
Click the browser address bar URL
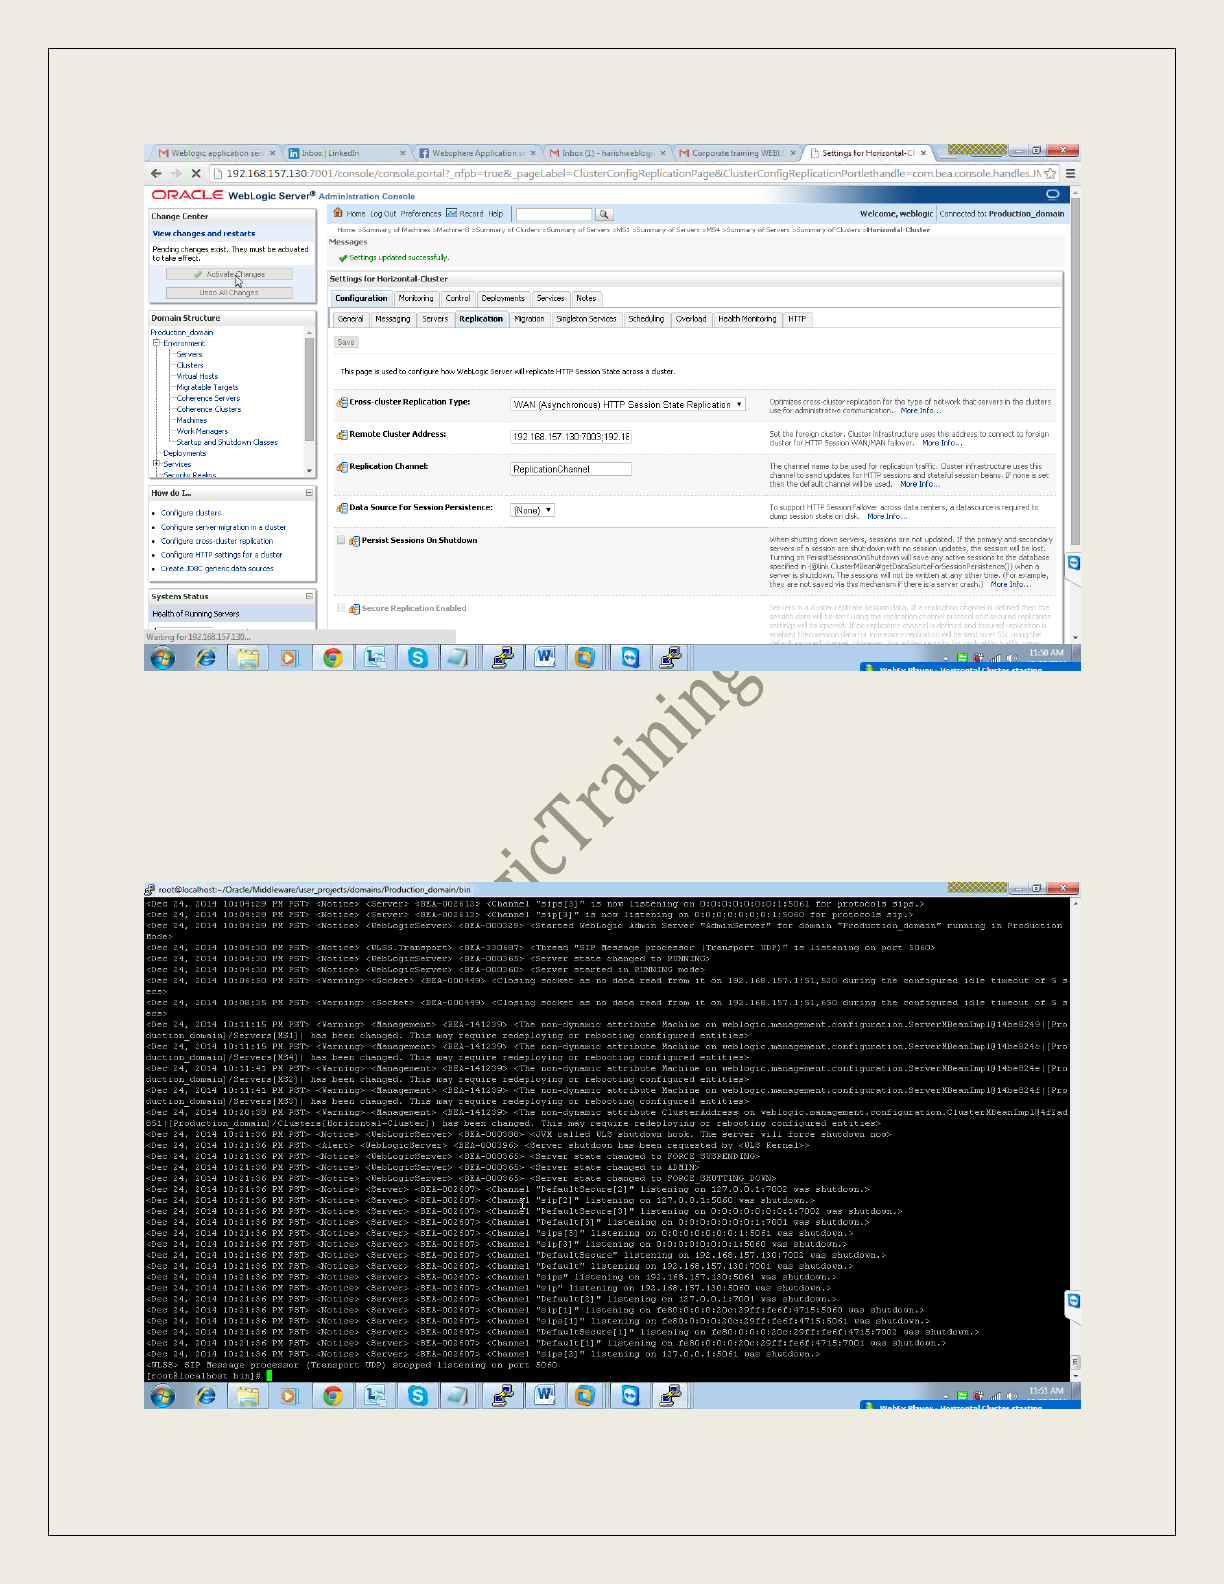633,173
